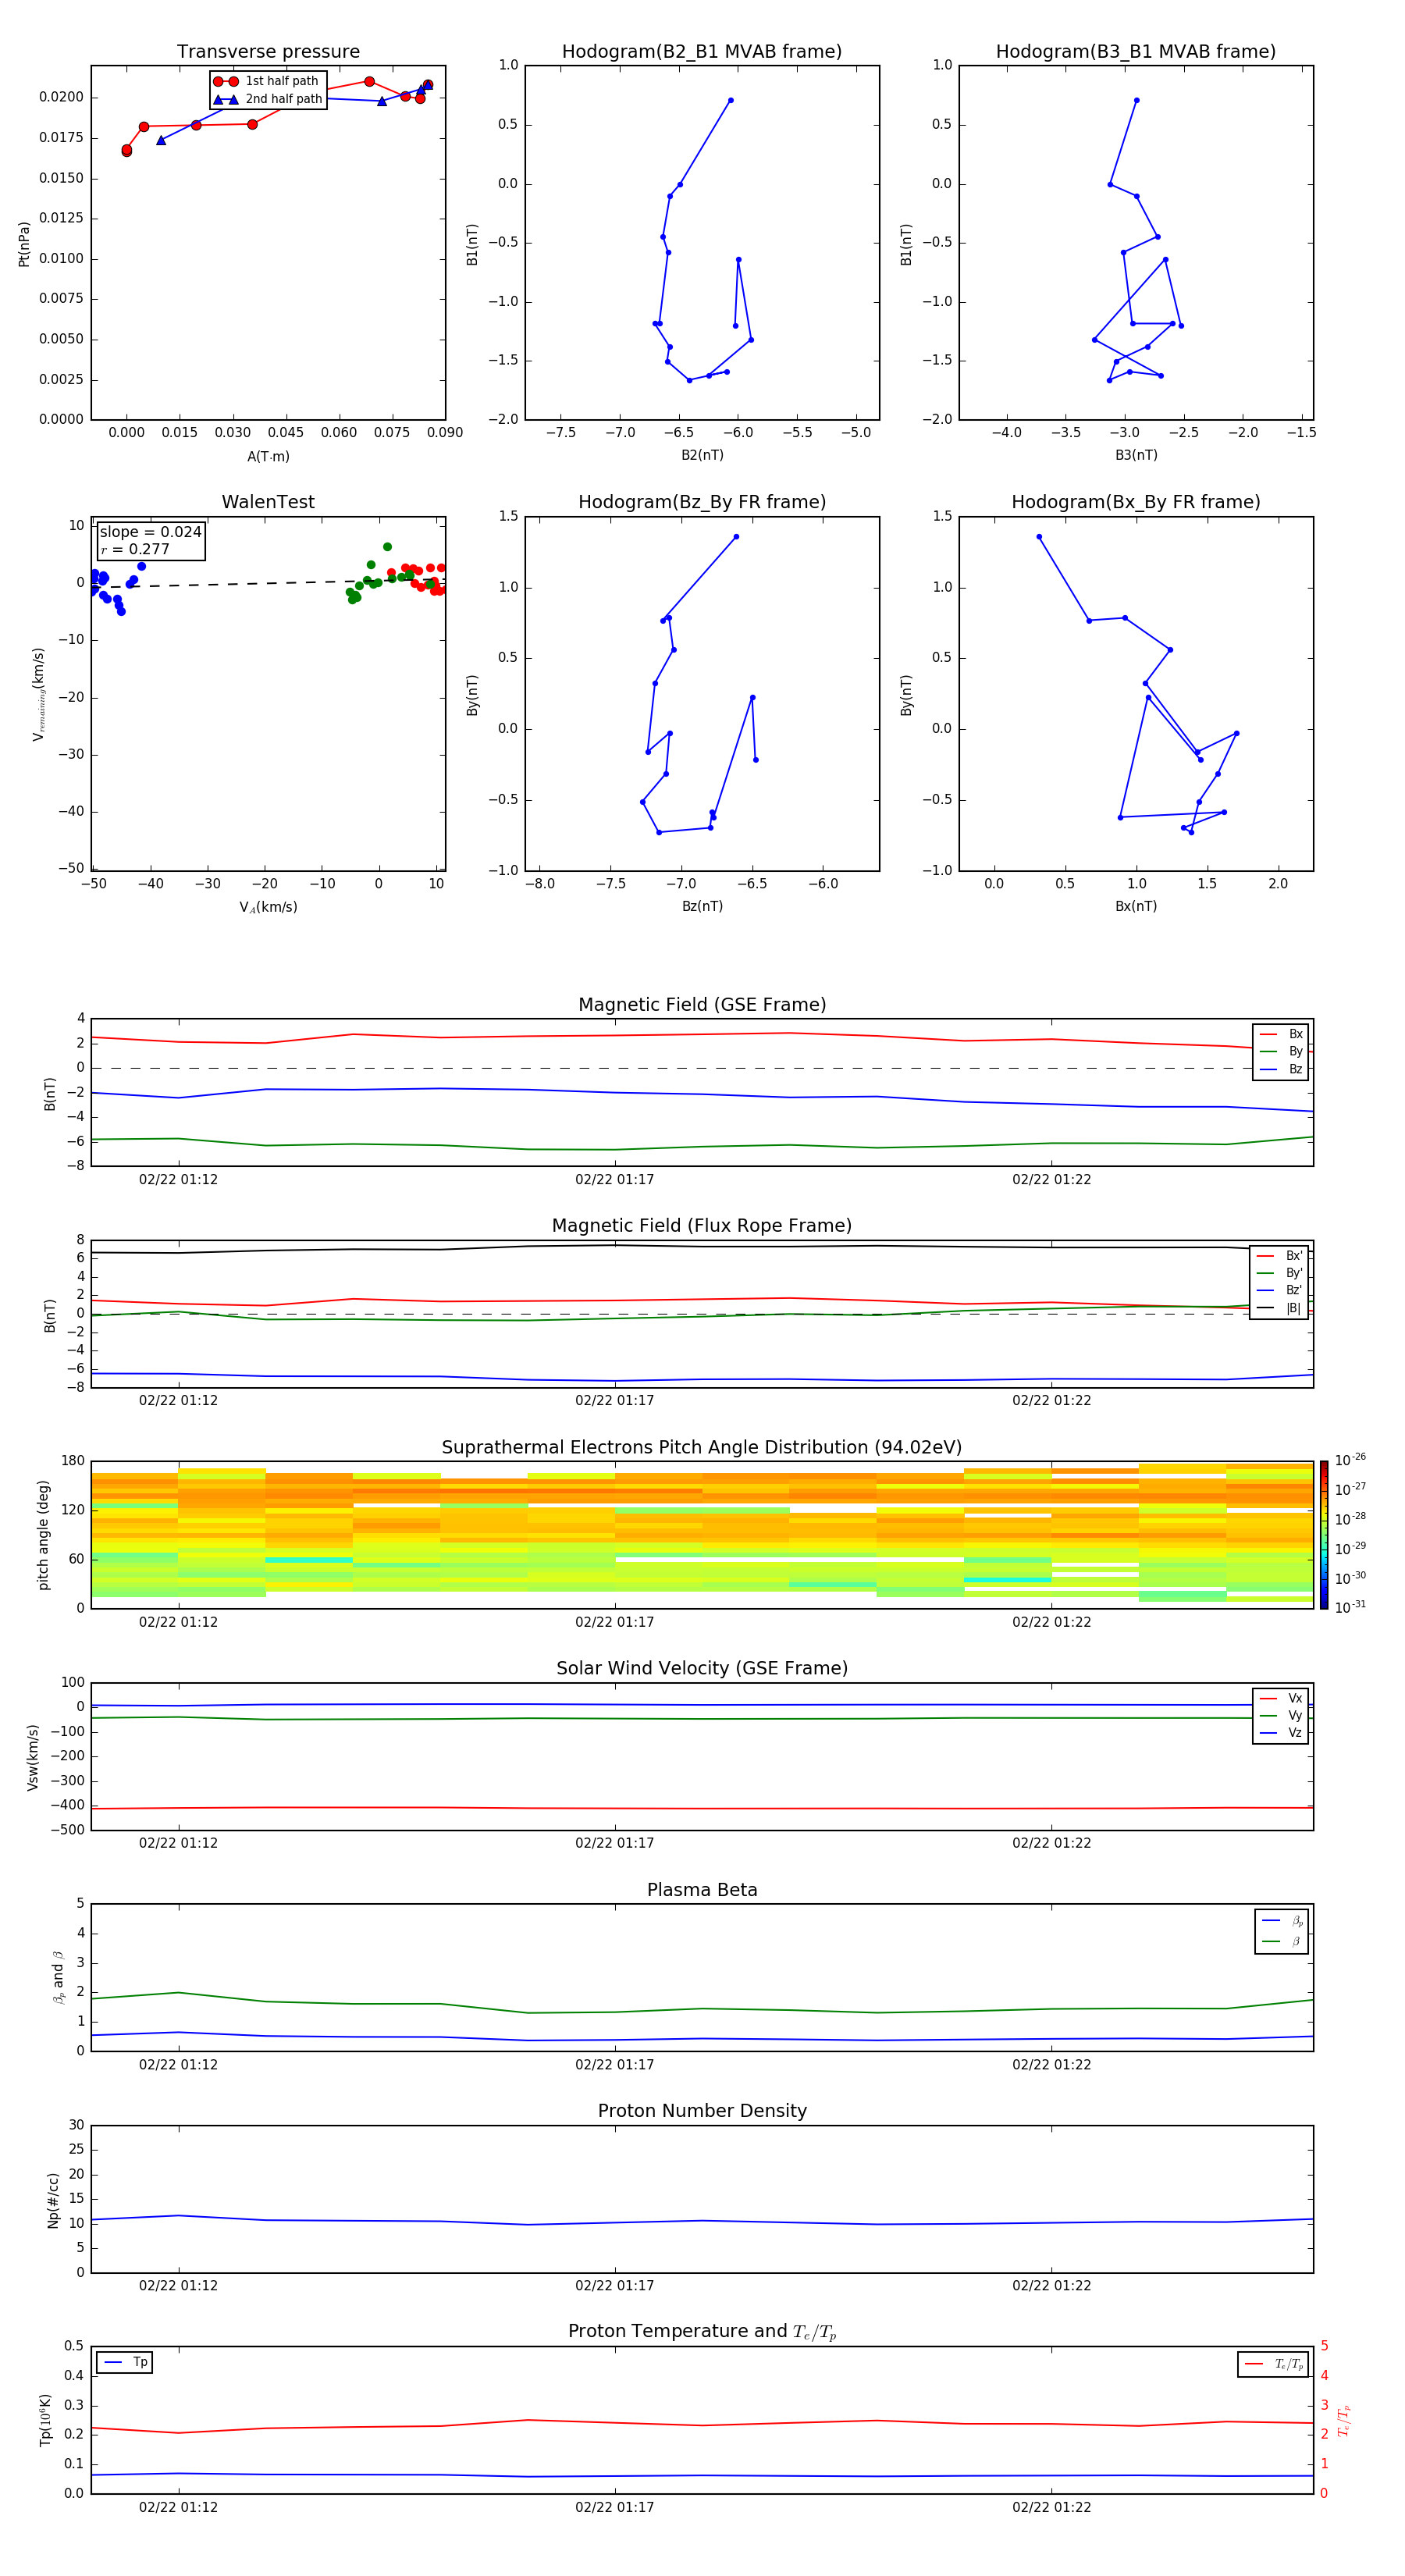This screenshot has height=2576, width=1405.
Task: Click the "pitch angle (deg)" y-axis label
Action: (x=43, y=1535)
